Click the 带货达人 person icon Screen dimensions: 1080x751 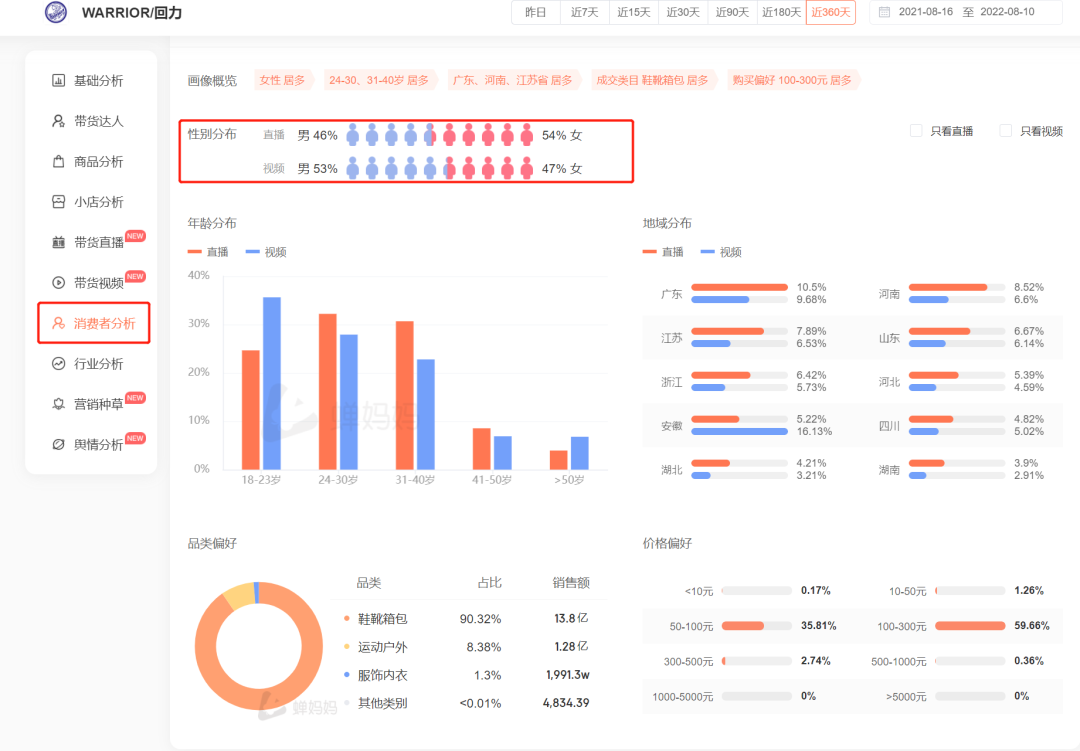pos(58,121)
